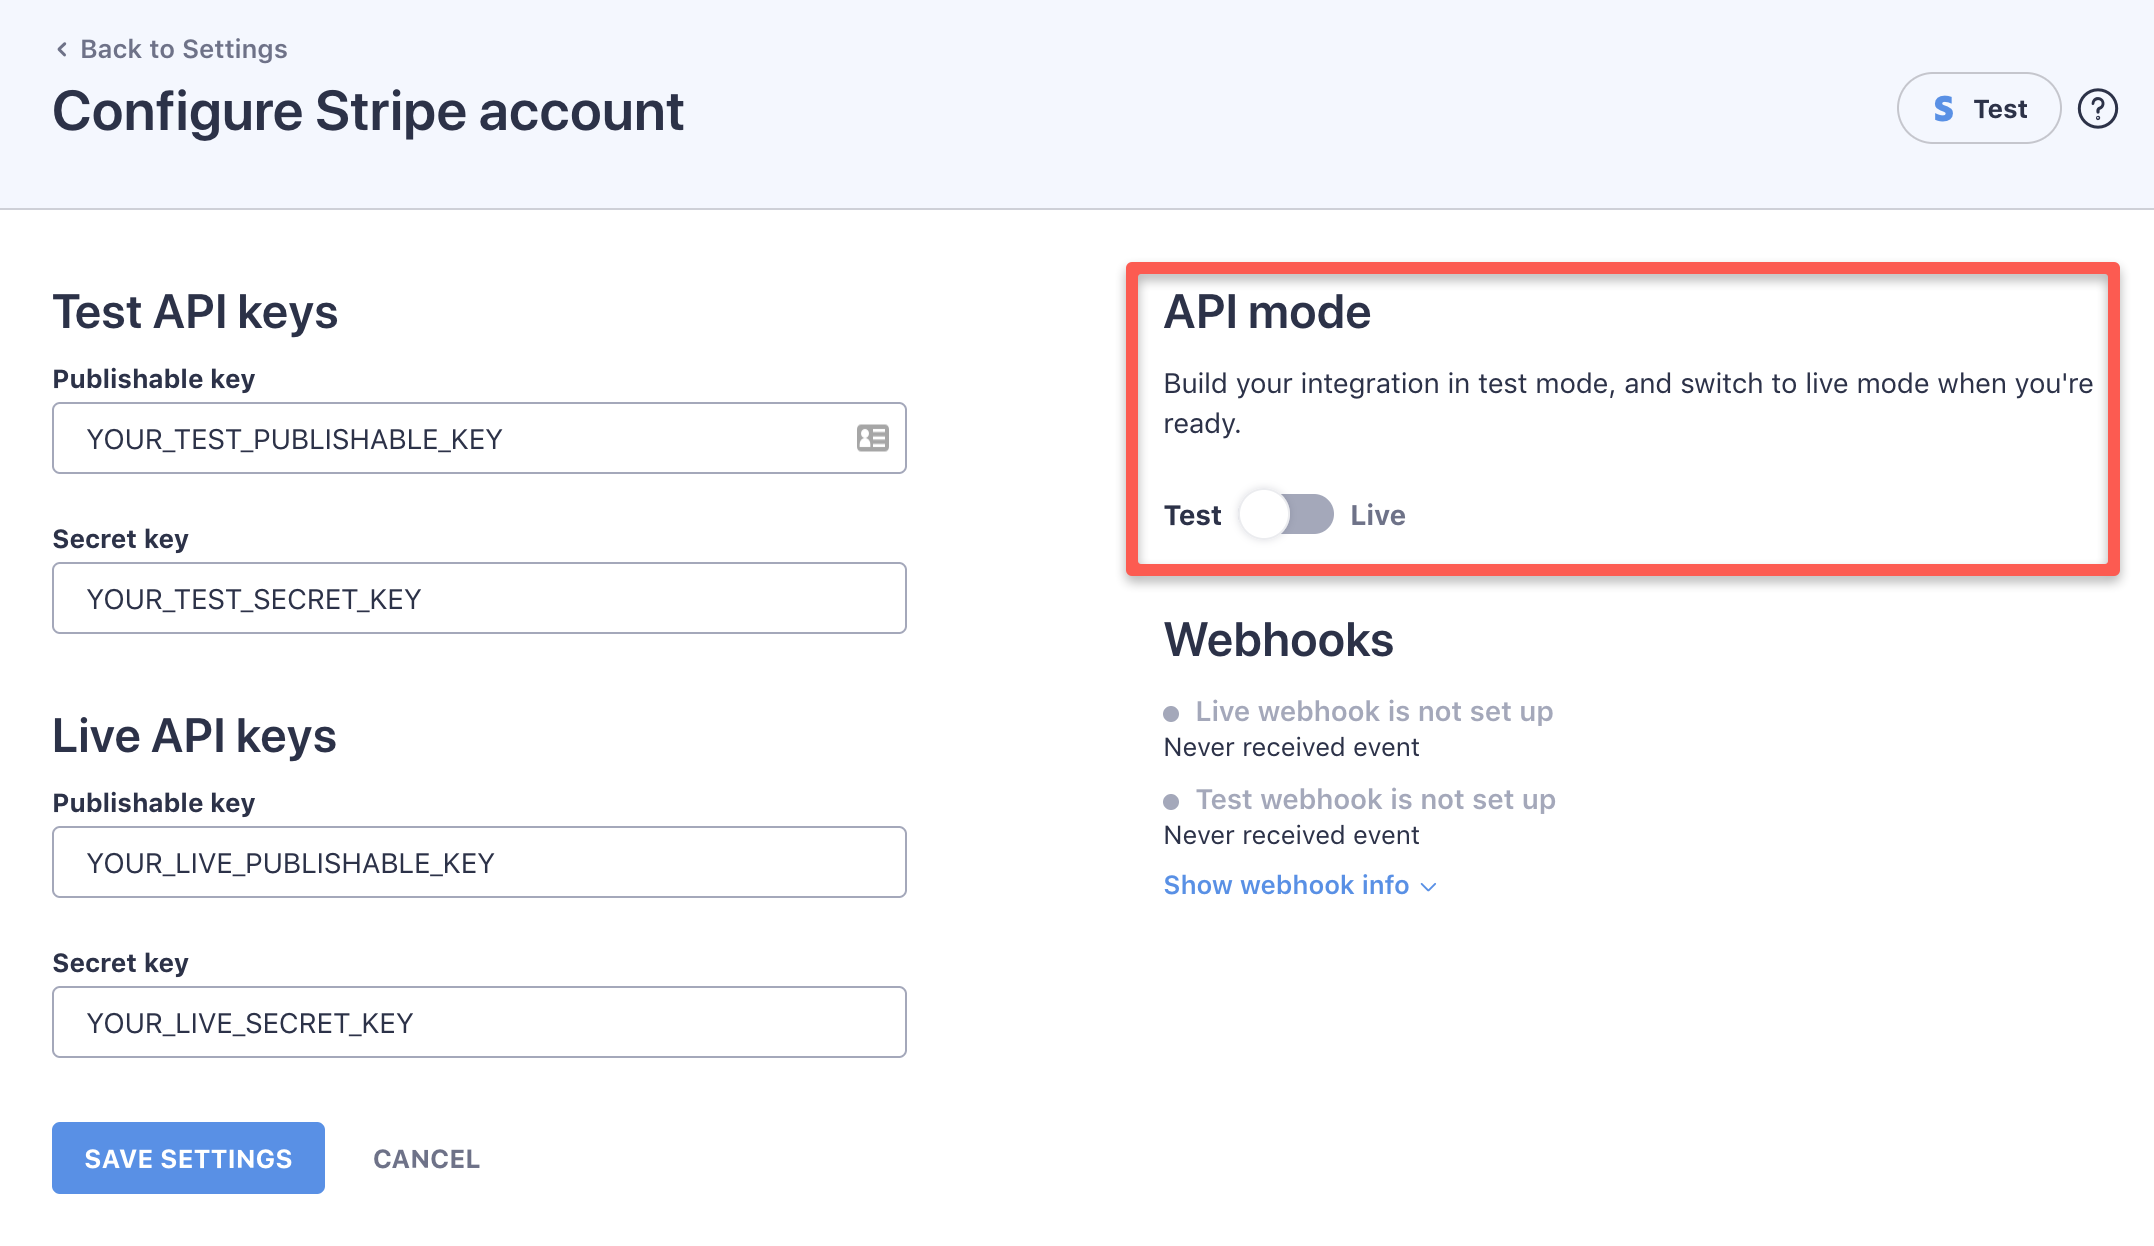Click the back chevron arrow icon
The image size is (2154, 1246).
[62, 49]
